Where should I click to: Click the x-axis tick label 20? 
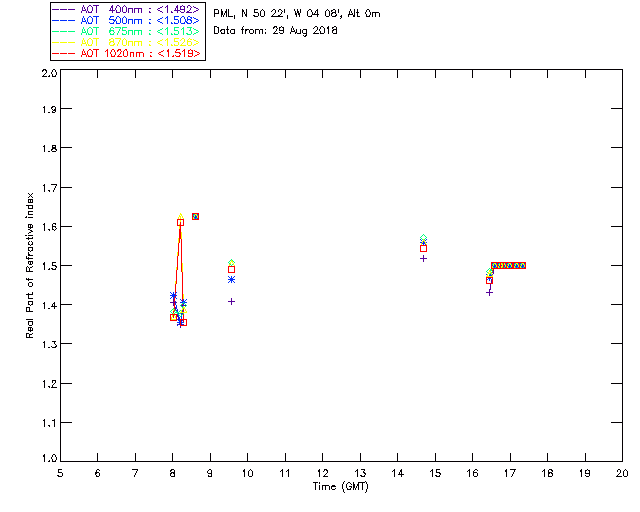click(x=622, y=473)
